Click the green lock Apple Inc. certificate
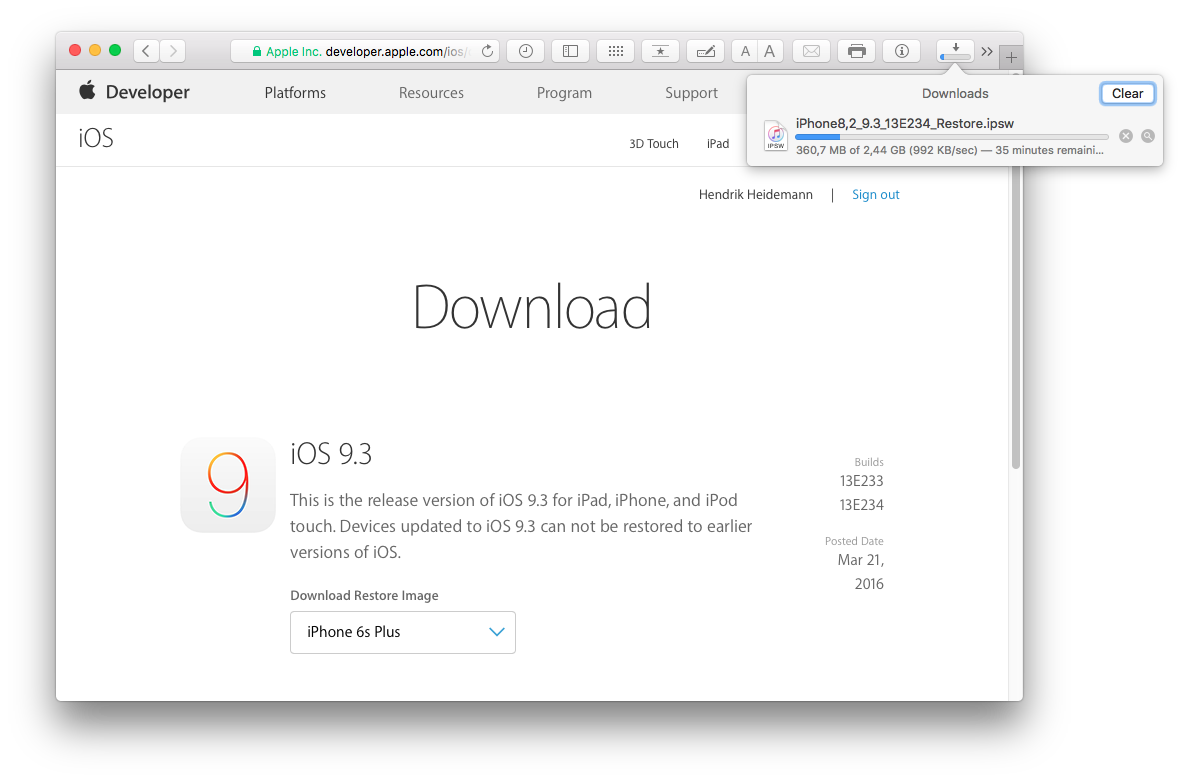1193x781 pixels. click(x=287, y=52)
